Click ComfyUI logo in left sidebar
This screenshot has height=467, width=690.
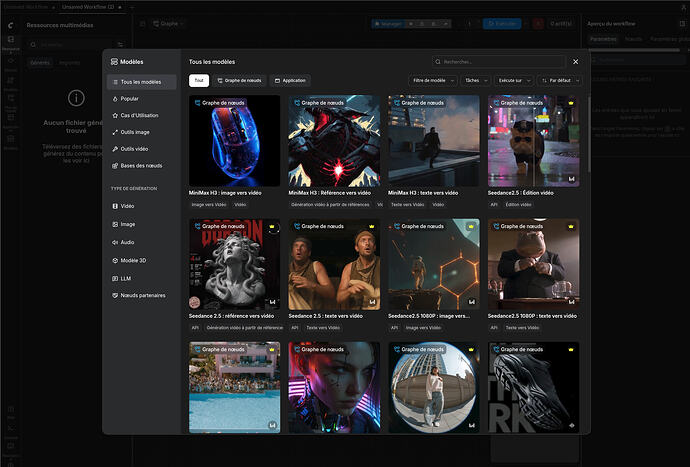click(11, 25)
